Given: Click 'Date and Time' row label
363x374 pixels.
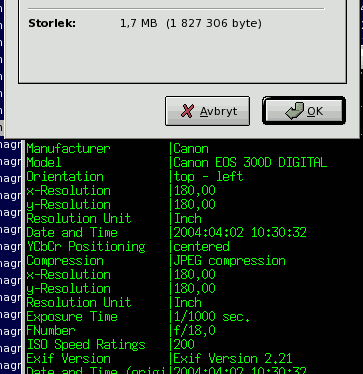Looking at the screenshot, I should pos(72,232).
